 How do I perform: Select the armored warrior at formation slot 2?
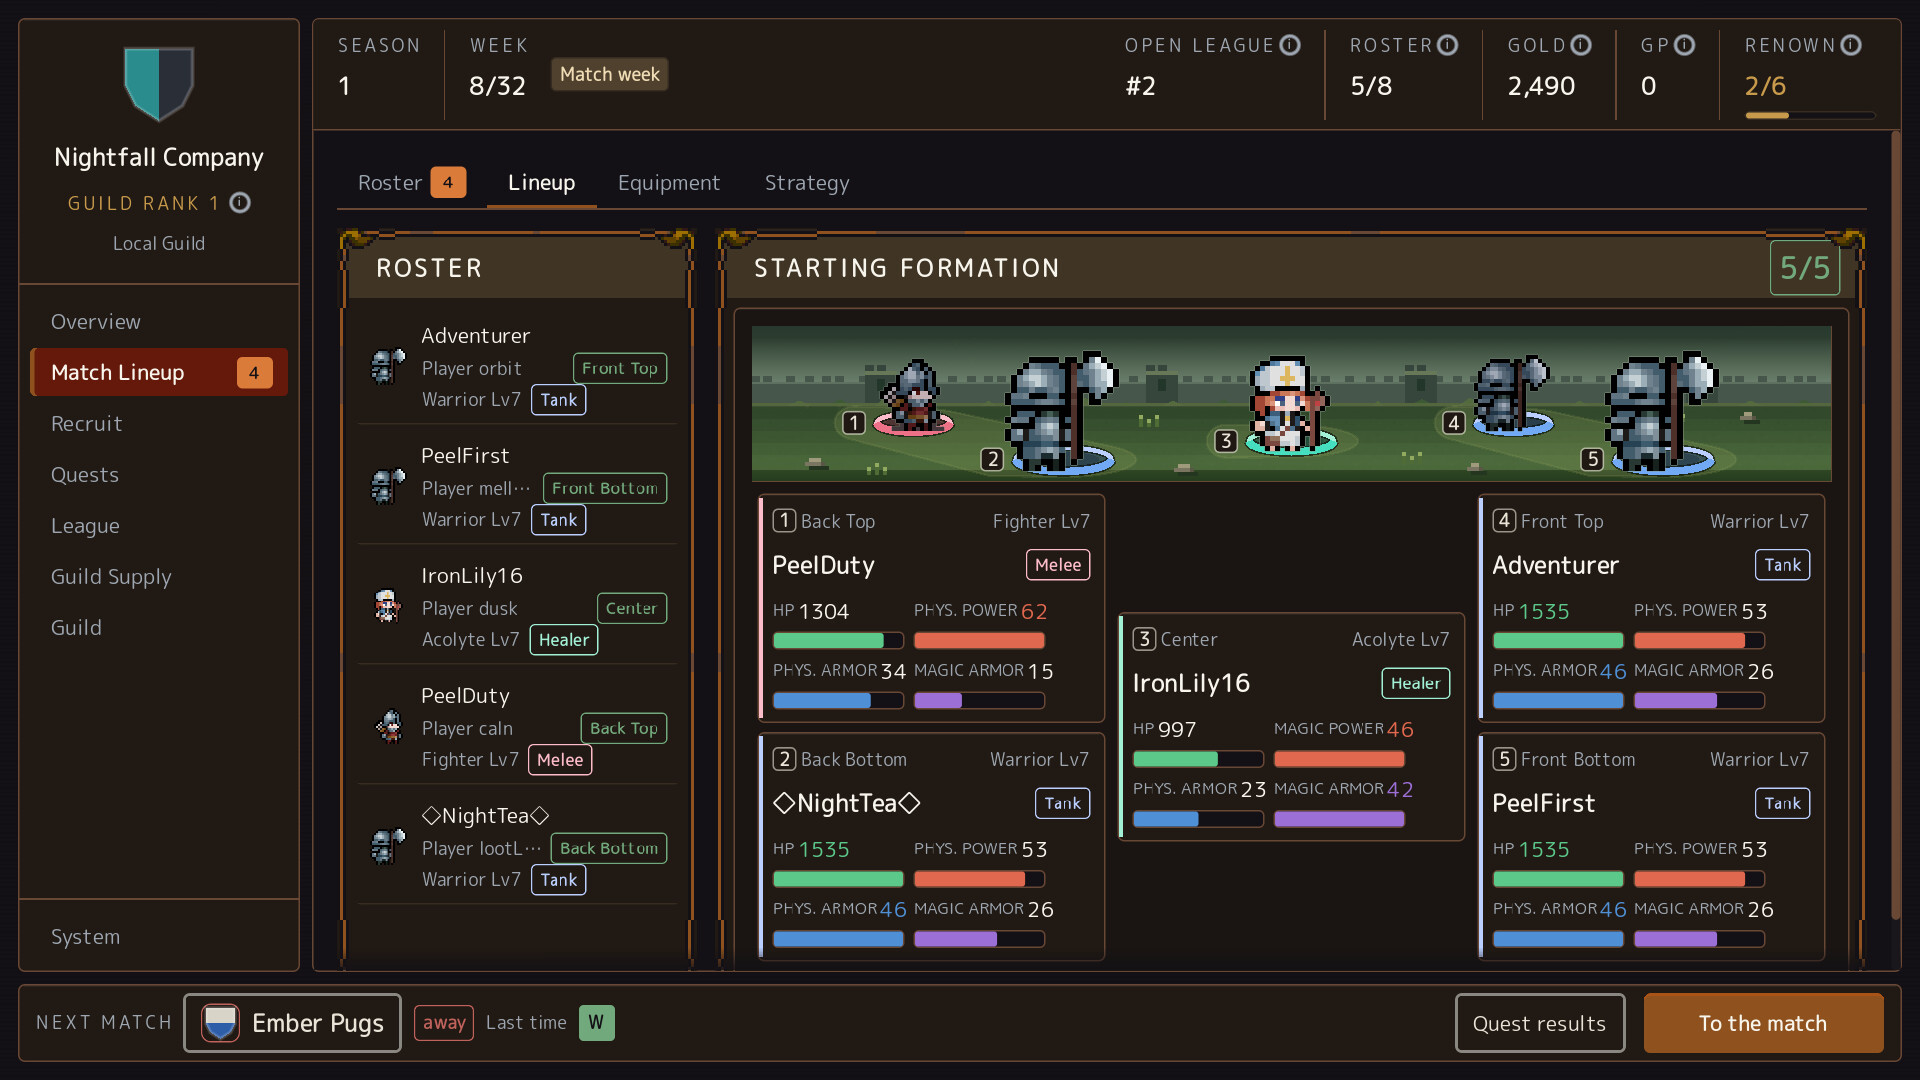click(x=1060, y=411)
